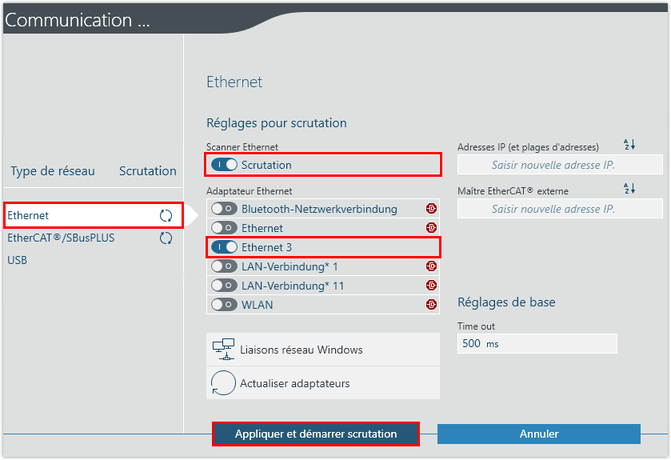
Task: Click the red icon beside Bluetooth-Netzwerkverbindung
Action: pos(431,209)
